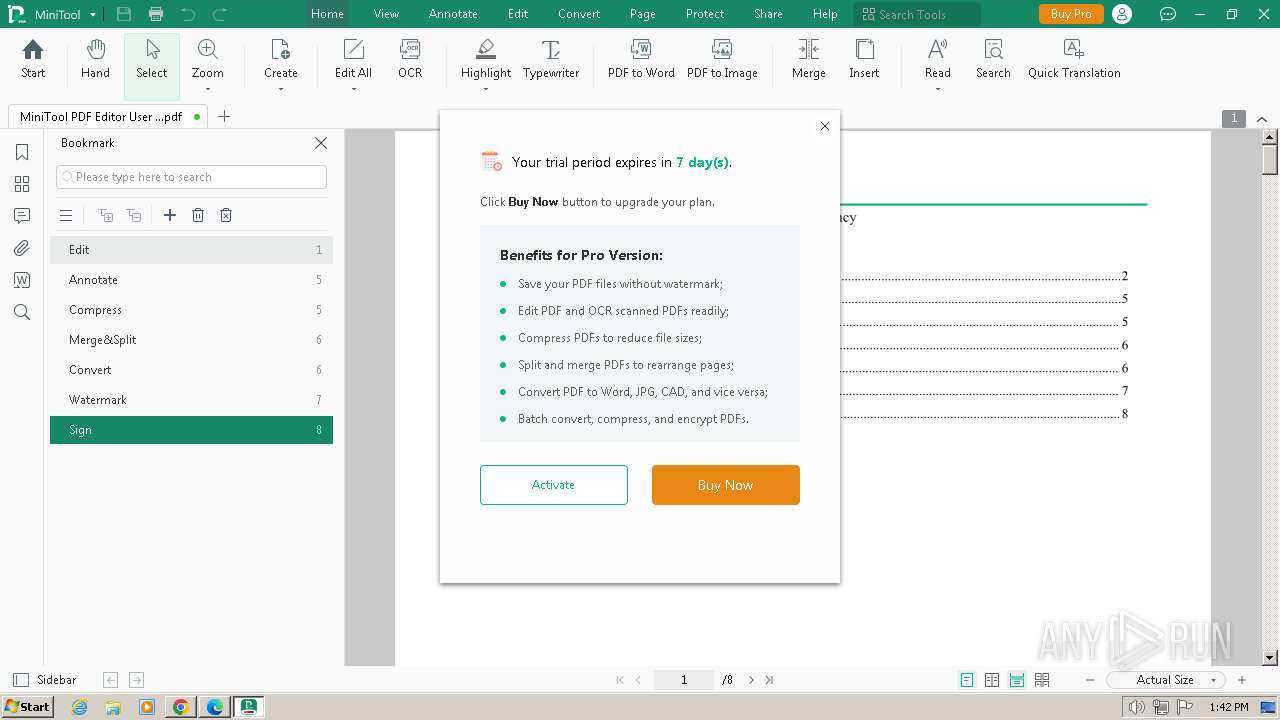Show the Bookmark sidebar panel icon
Viewport: 1280px width, 720px height.
tap(22, 152)
